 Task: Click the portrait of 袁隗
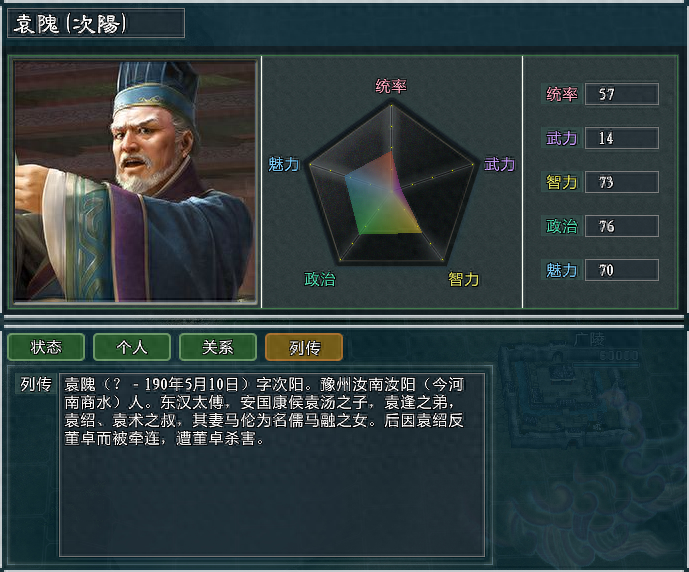coord(135,182)
